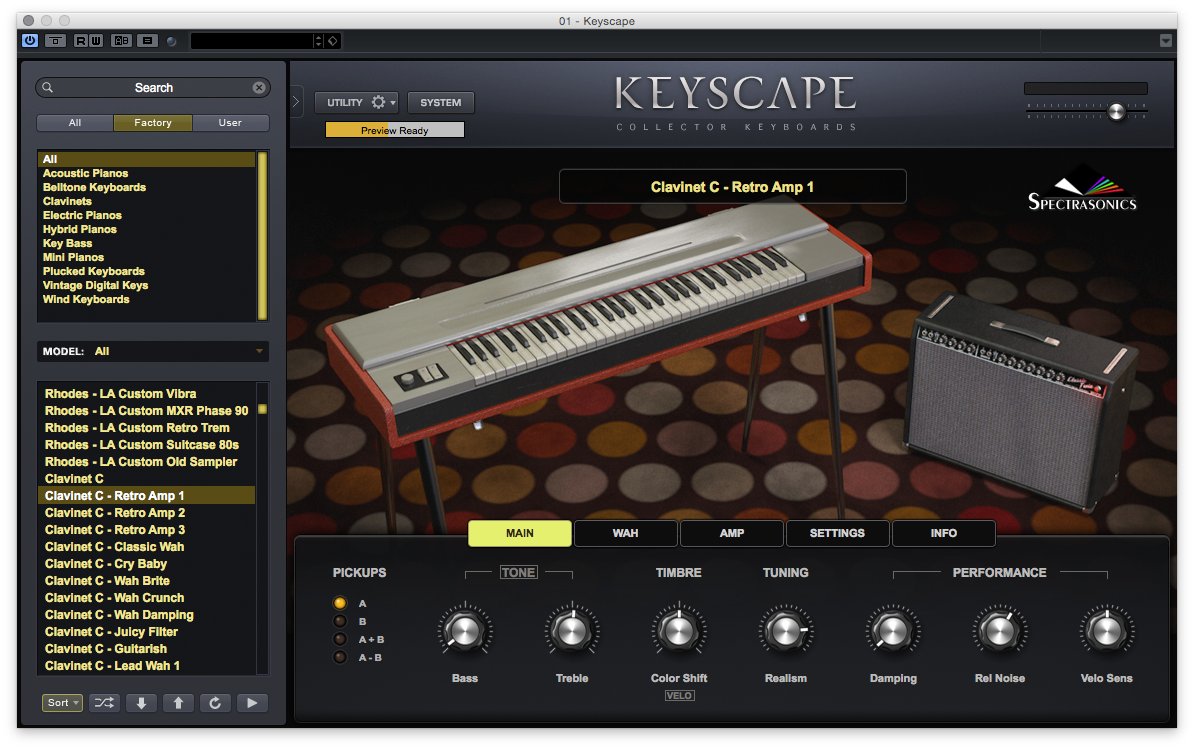Click the round blue host indicator
The height and width of the screenshot is (749, 1194).
tap(172, 41)
